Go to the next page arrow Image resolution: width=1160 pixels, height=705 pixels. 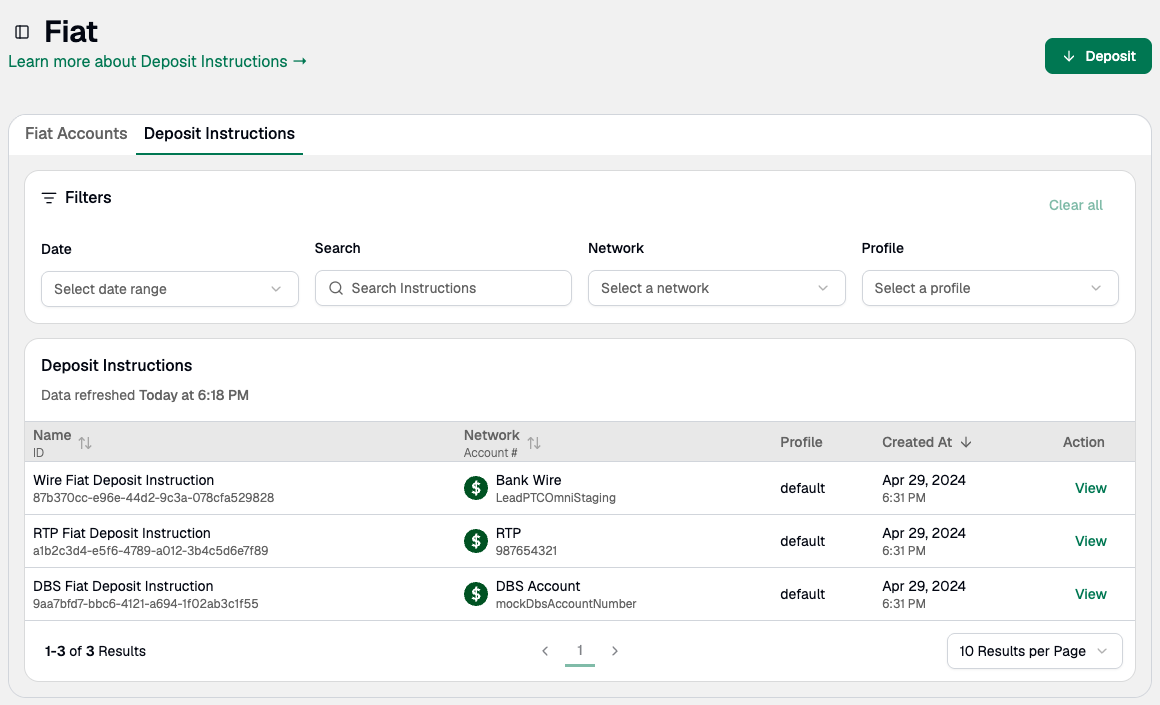click(x=615, y=651)
